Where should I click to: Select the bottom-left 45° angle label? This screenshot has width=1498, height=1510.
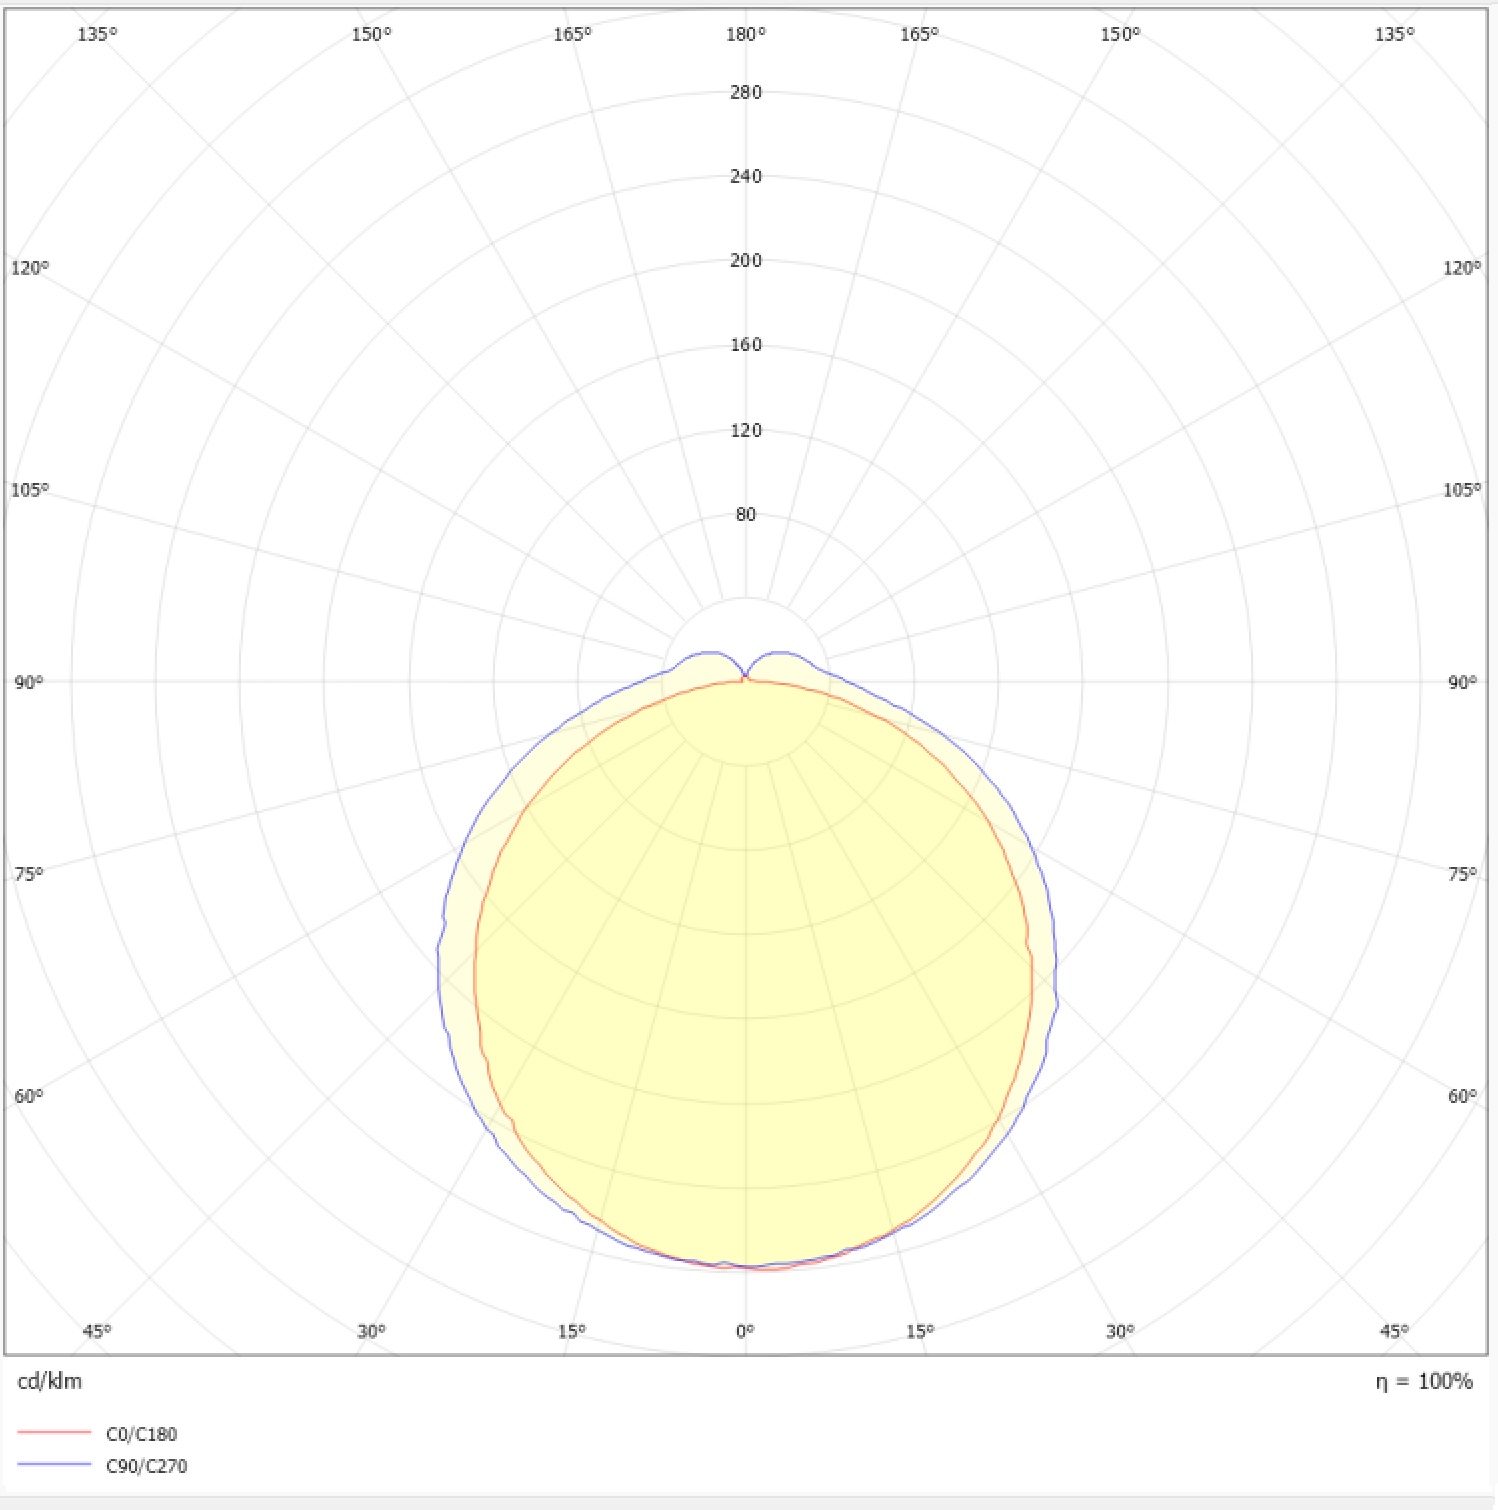[97, 1331]
